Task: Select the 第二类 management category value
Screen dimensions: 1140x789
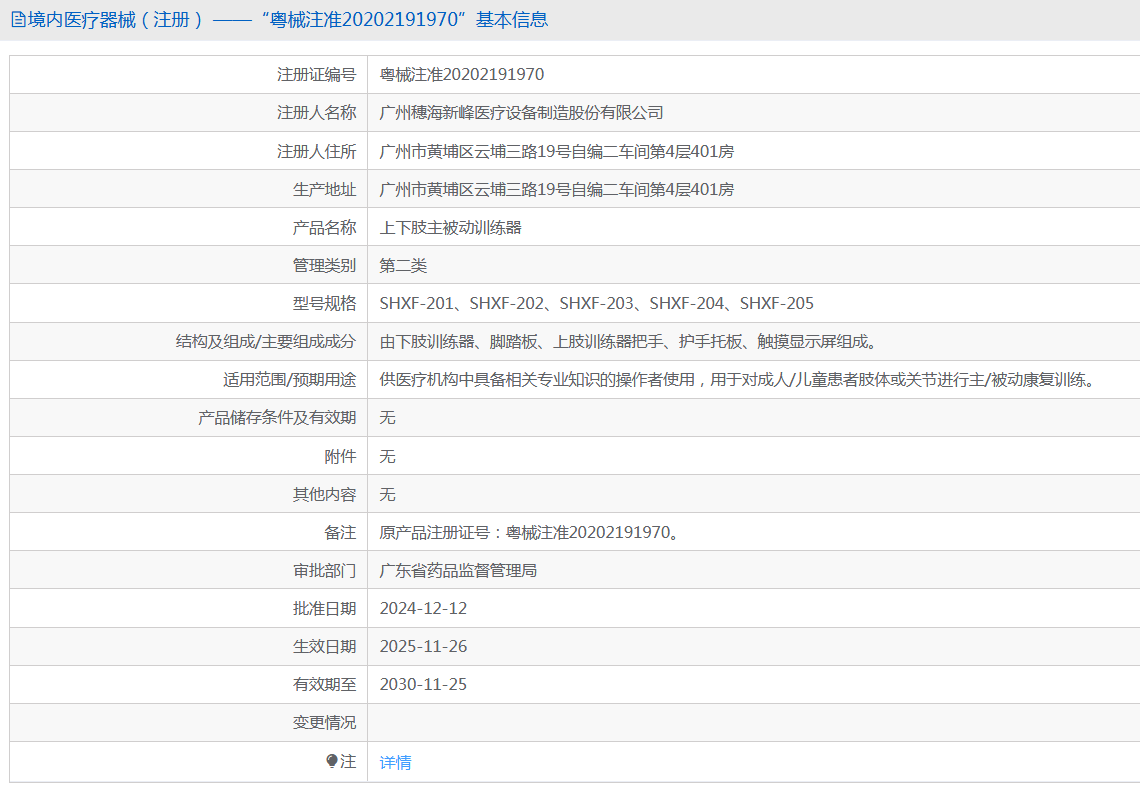Action: [x=403, y=265]
